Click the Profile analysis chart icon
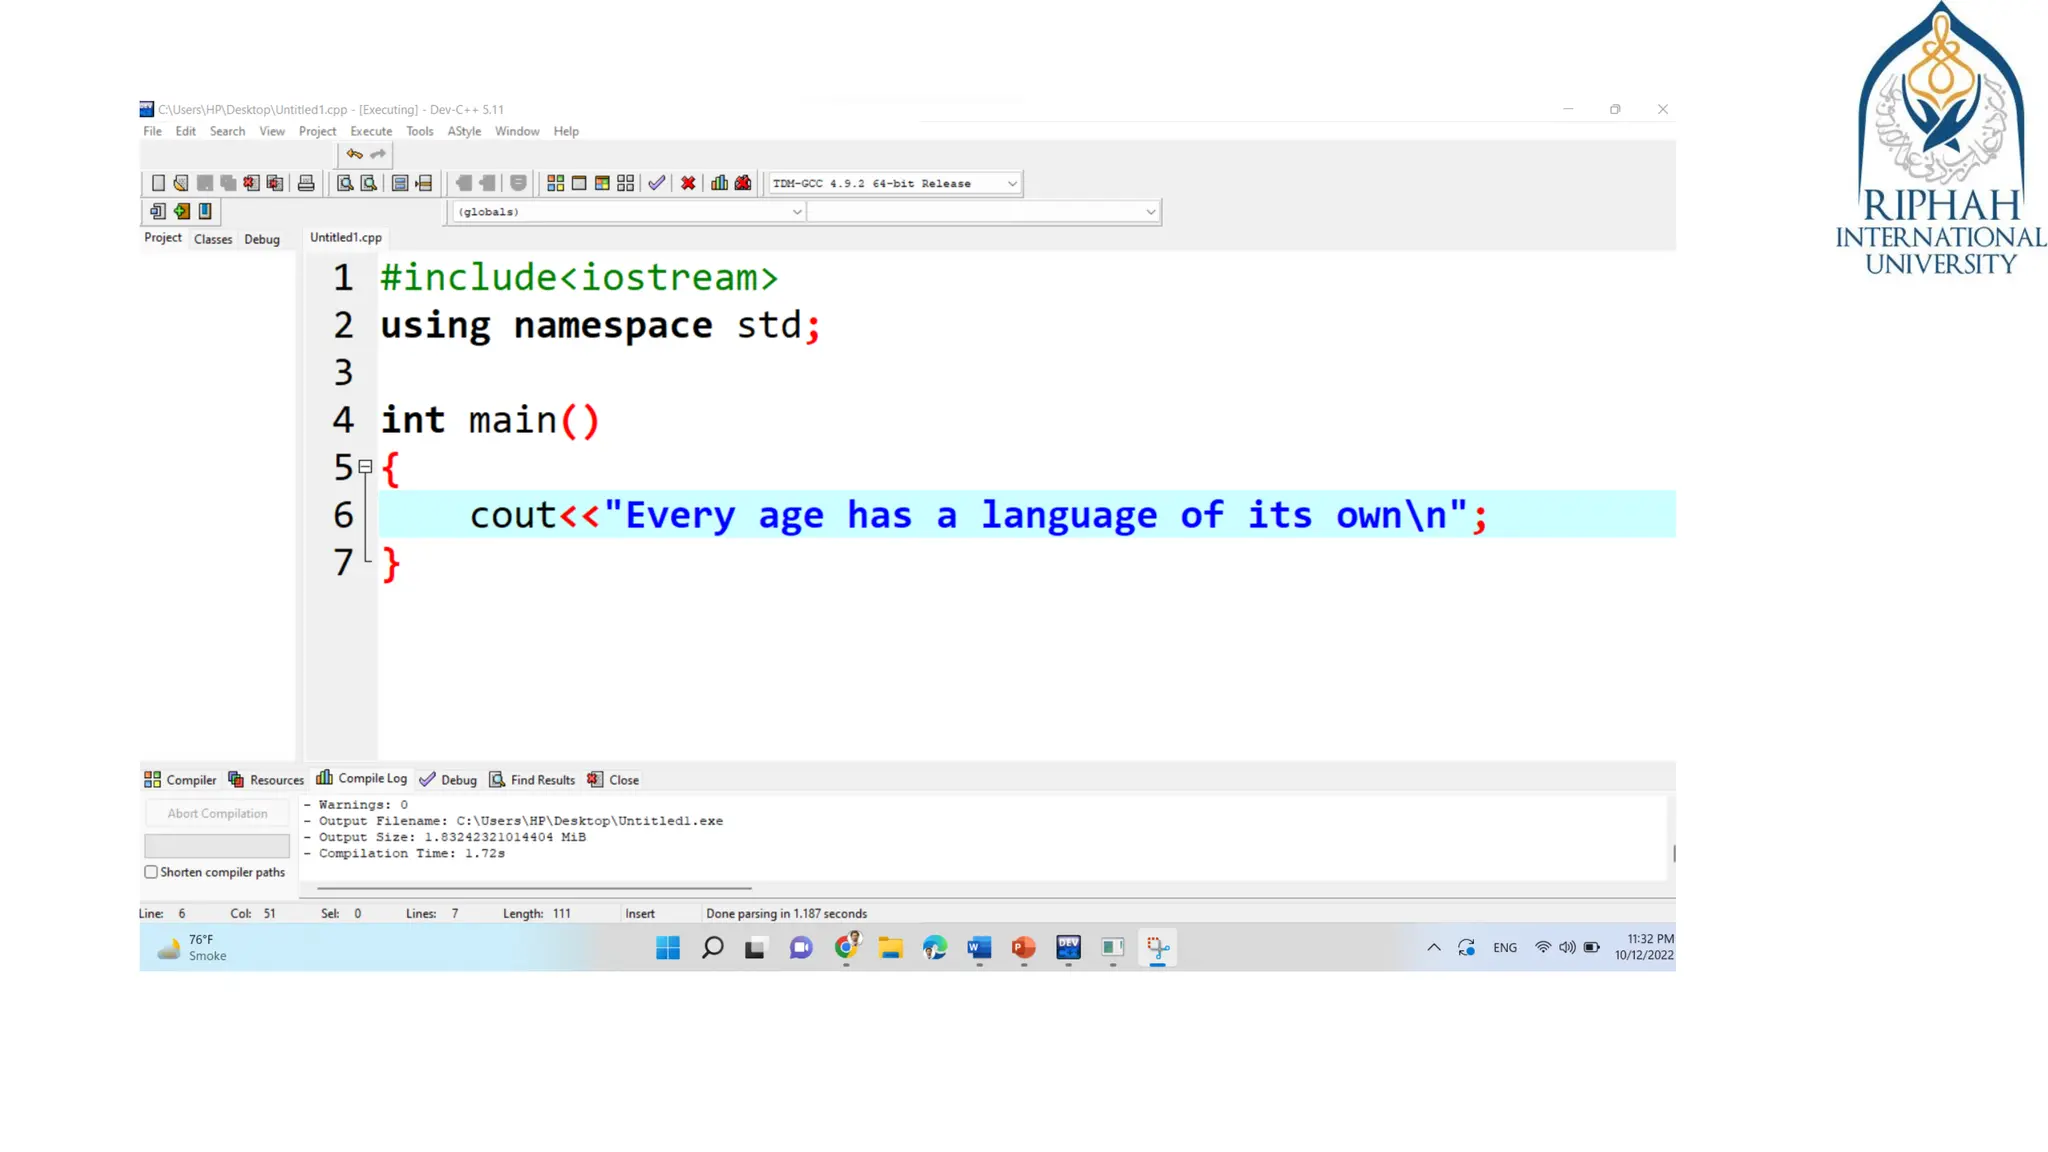 [x=719, y=183]
